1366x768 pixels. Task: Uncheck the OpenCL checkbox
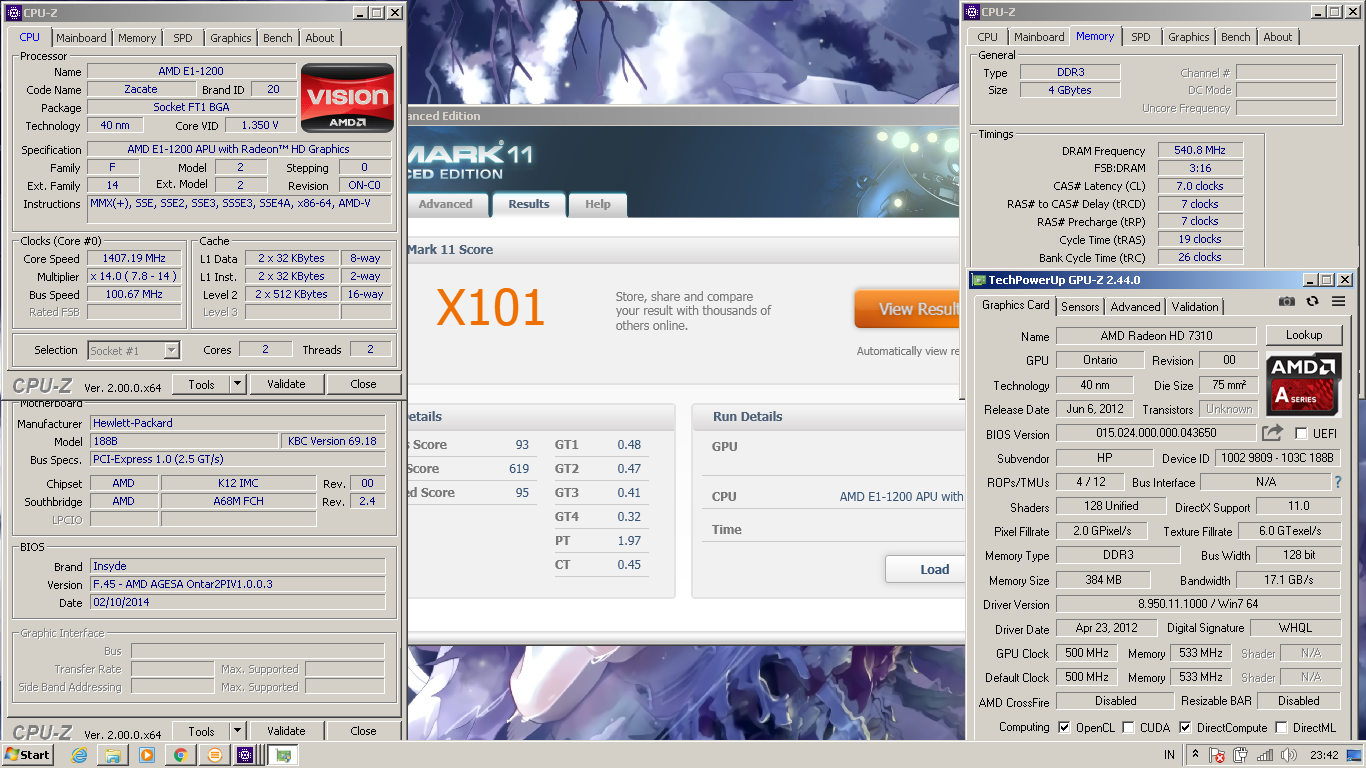1064,727
